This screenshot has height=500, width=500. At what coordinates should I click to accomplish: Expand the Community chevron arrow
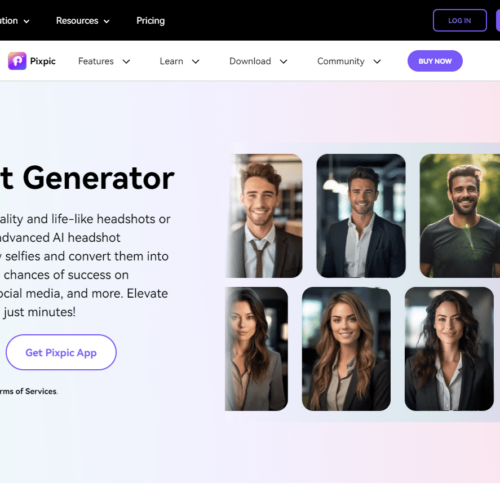click(x=377, y=62)
